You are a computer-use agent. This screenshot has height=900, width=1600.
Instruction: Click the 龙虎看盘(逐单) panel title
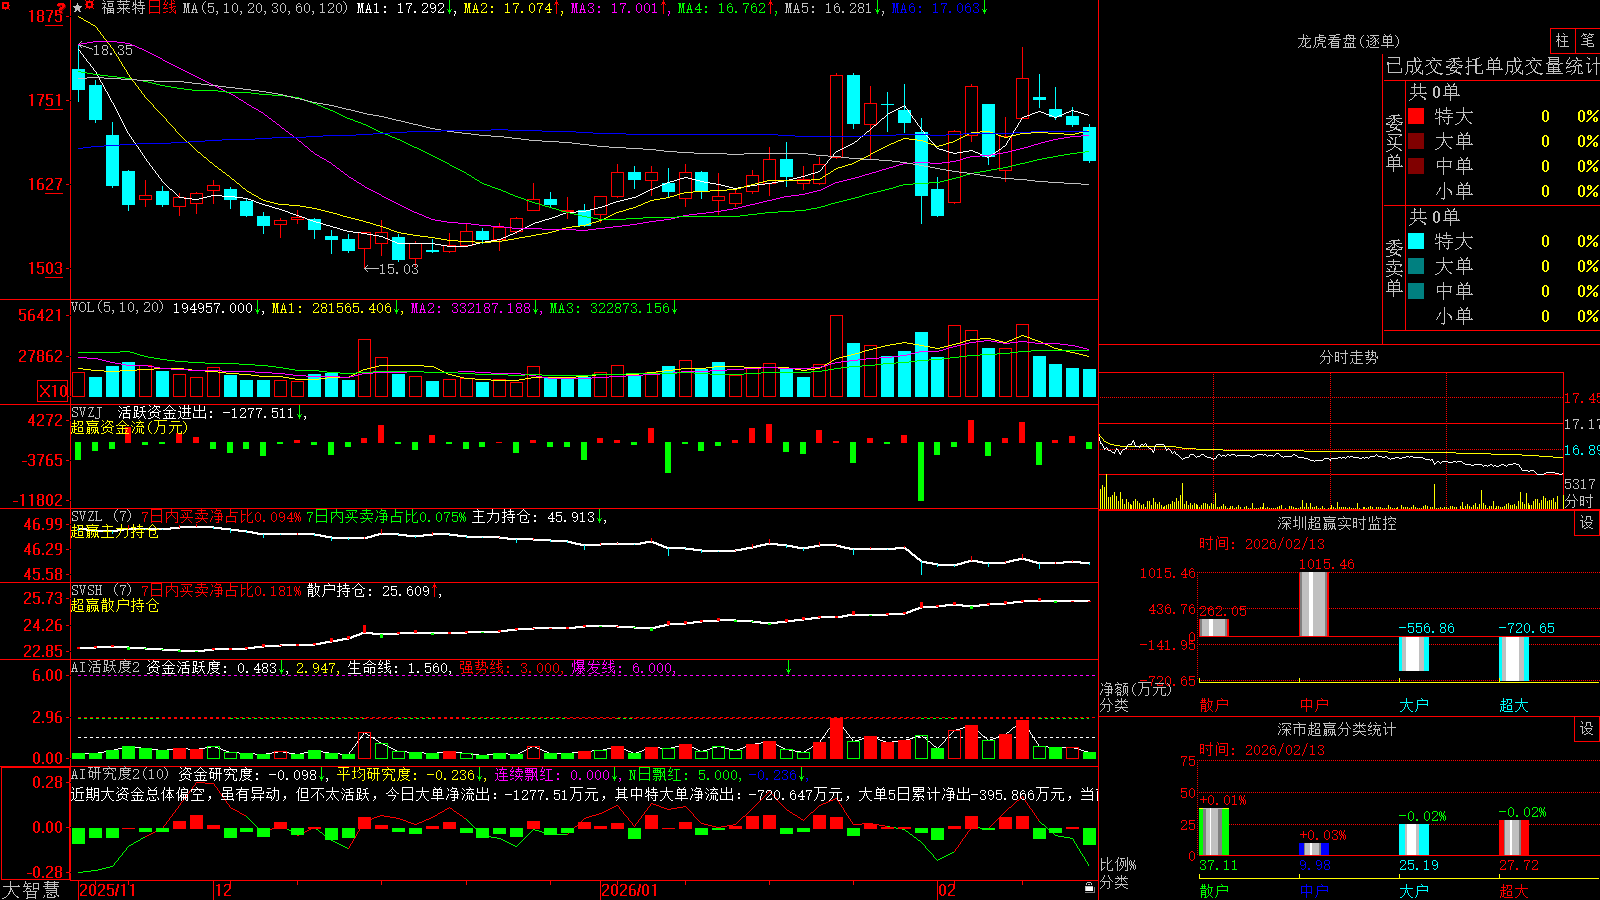[x=1348, y=41]
